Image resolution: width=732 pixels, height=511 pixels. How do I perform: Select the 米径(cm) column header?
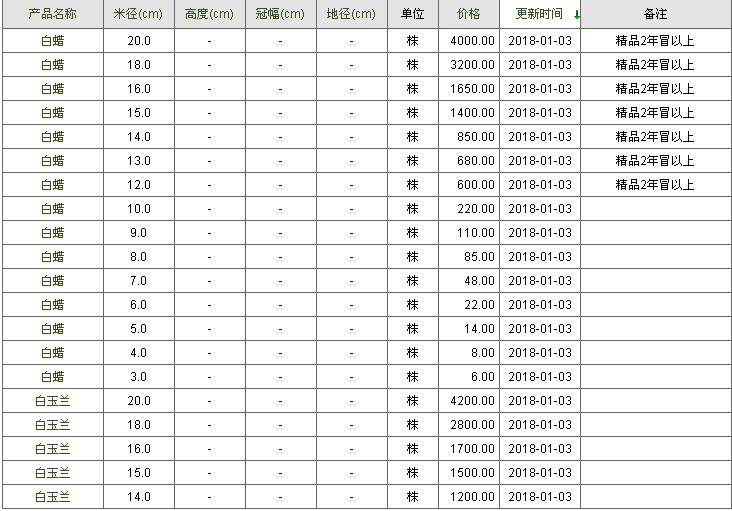pyautogui.click(x=138, y=15)
